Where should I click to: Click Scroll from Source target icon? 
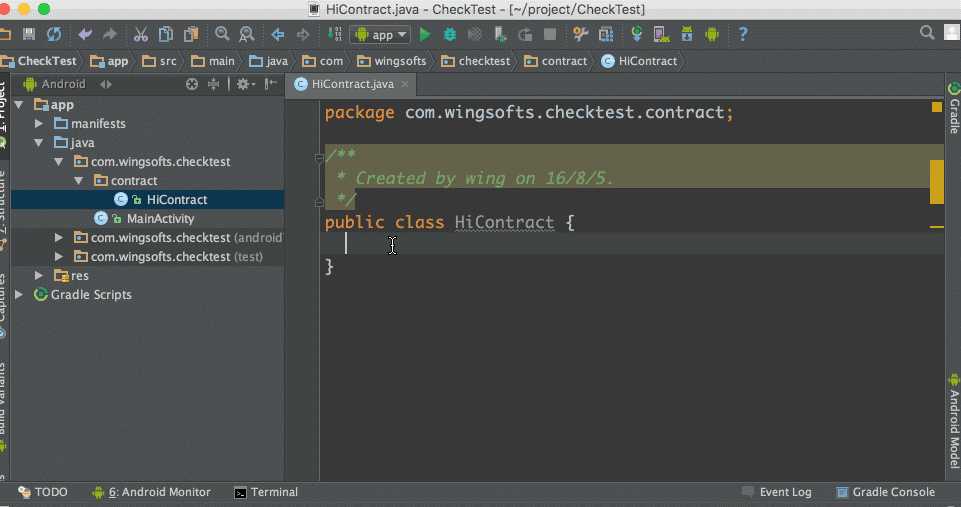pos(192,84)
